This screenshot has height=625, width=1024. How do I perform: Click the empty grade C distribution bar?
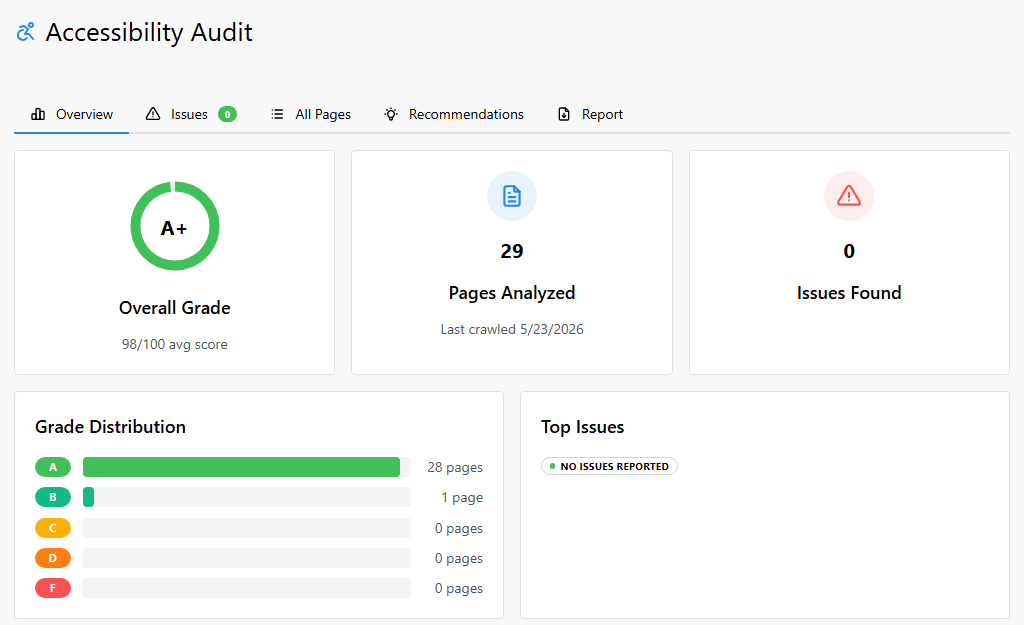[247, 528]
